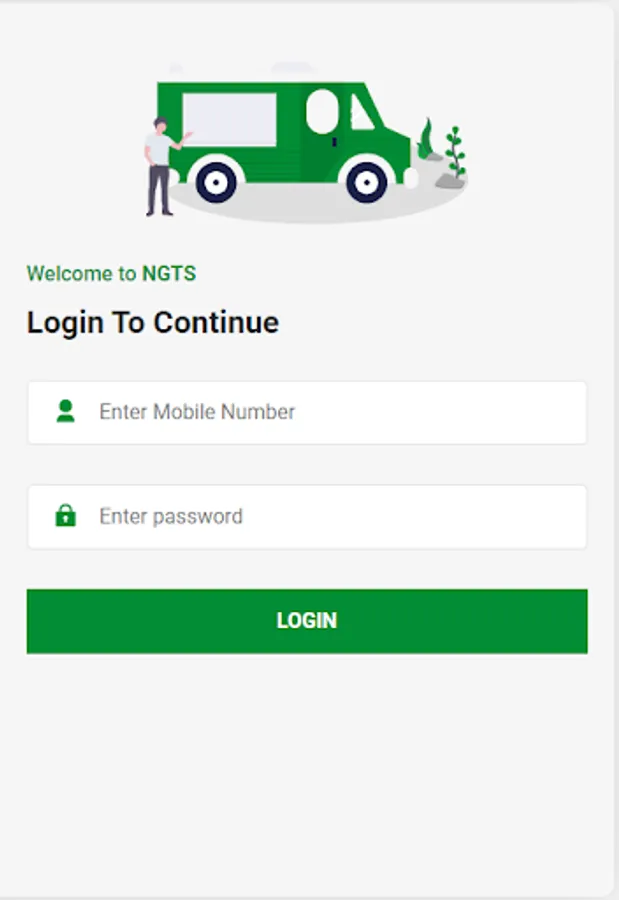Focus the Enter password field
This screenshot has height=900, width=619.
pyautogui.click(x=307, y=517)
